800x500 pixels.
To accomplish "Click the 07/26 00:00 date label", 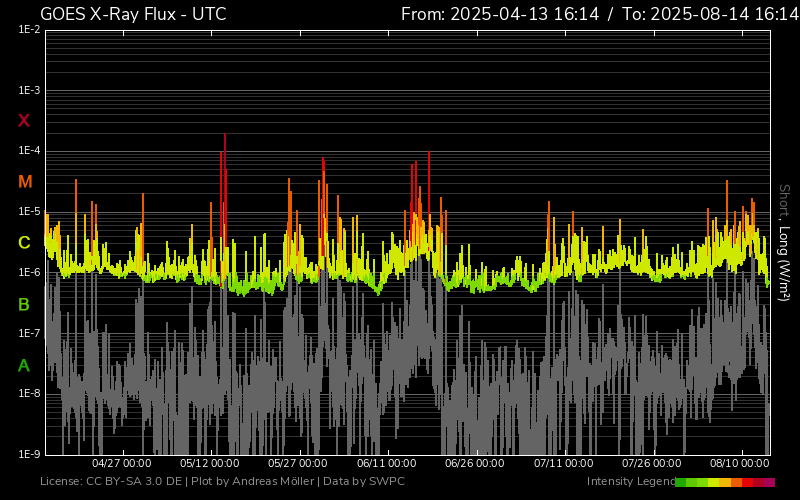I will point(652,464).
